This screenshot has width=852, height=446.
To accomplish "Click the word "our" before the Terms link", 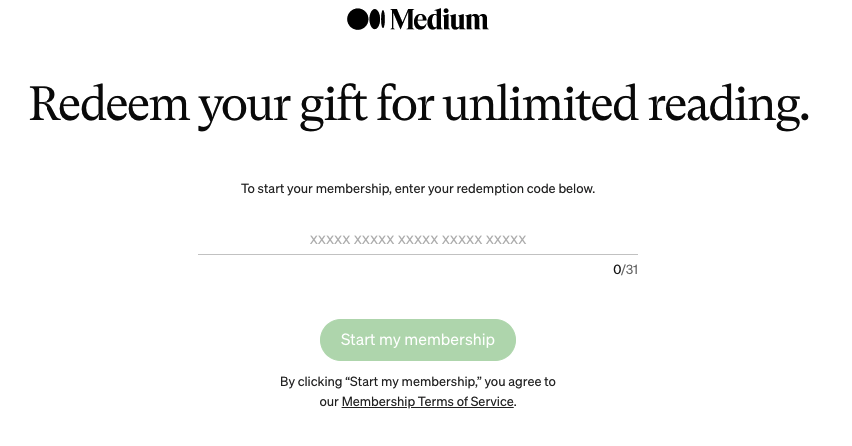I will click(329, 402).
